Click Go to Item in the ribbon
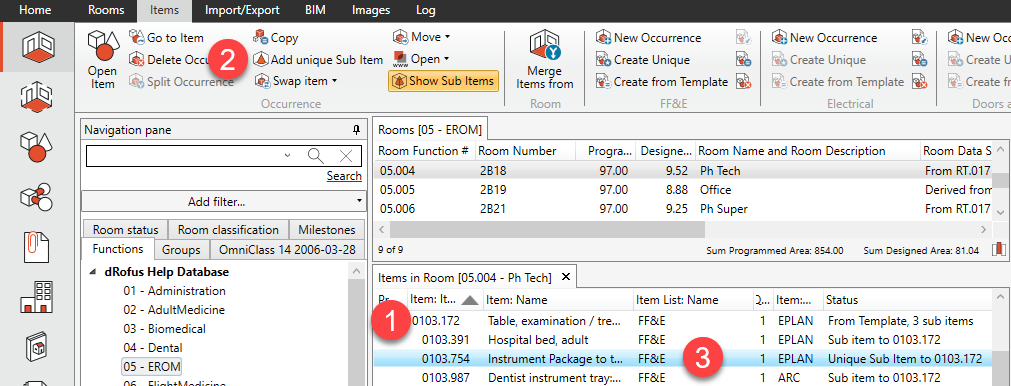The image size is (1011, 386). (166, 38)
